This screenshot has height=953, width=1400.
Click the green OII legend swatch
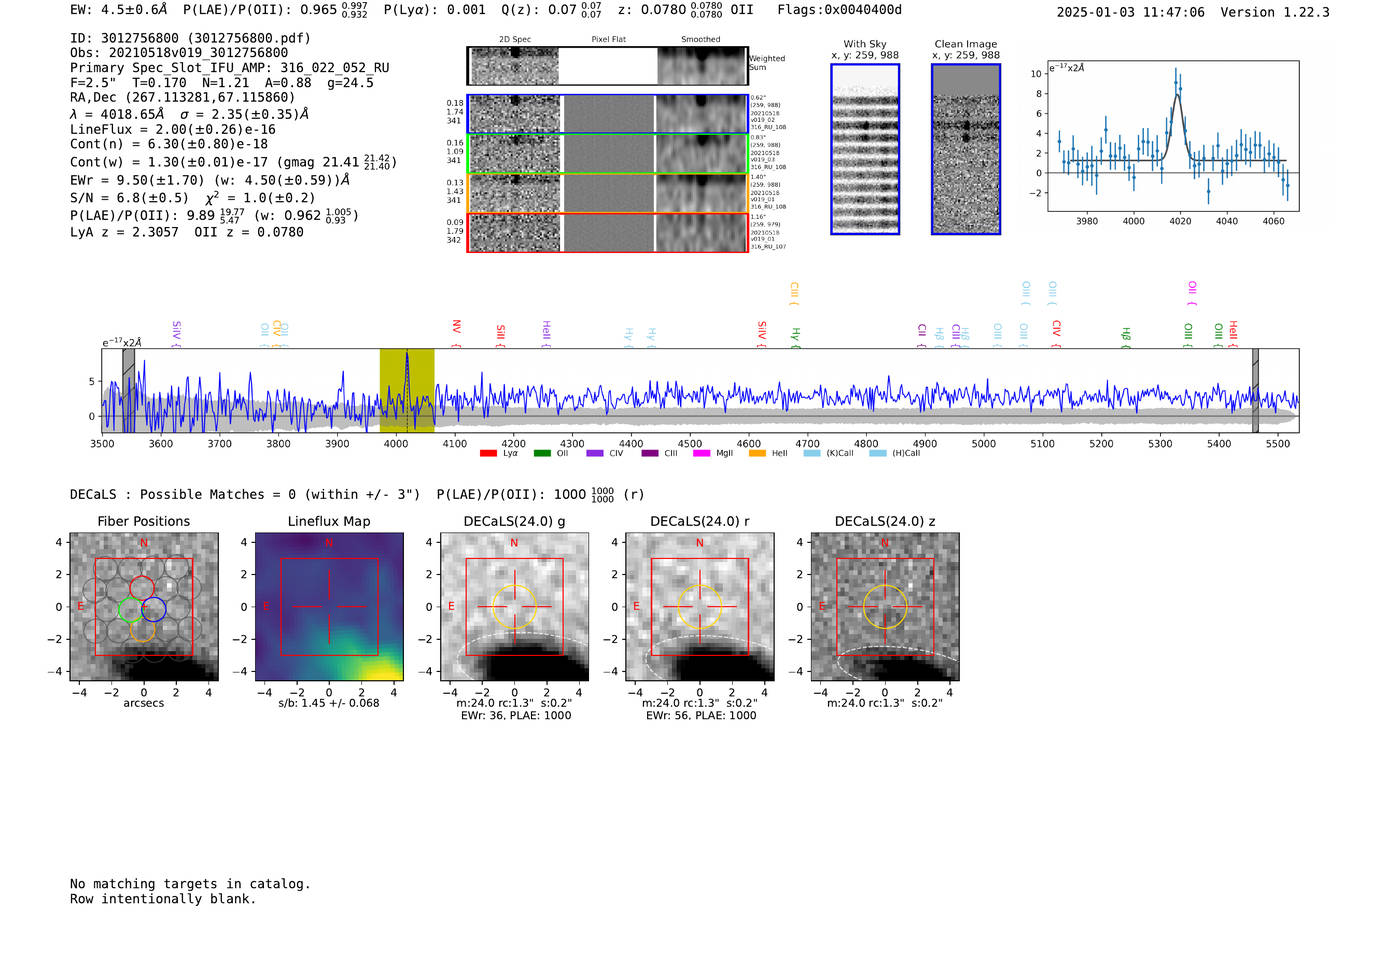click(x=542, y=453)
